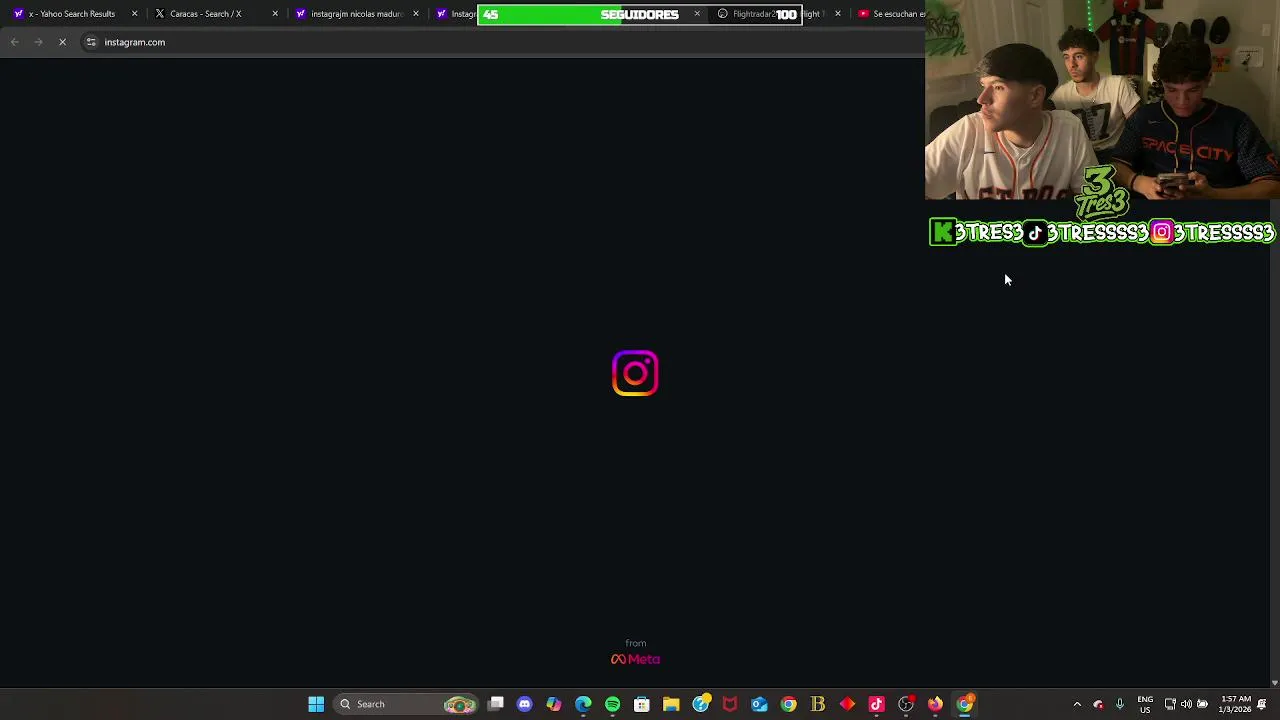Open the Copilot taskbar icon

pos(554,704)
